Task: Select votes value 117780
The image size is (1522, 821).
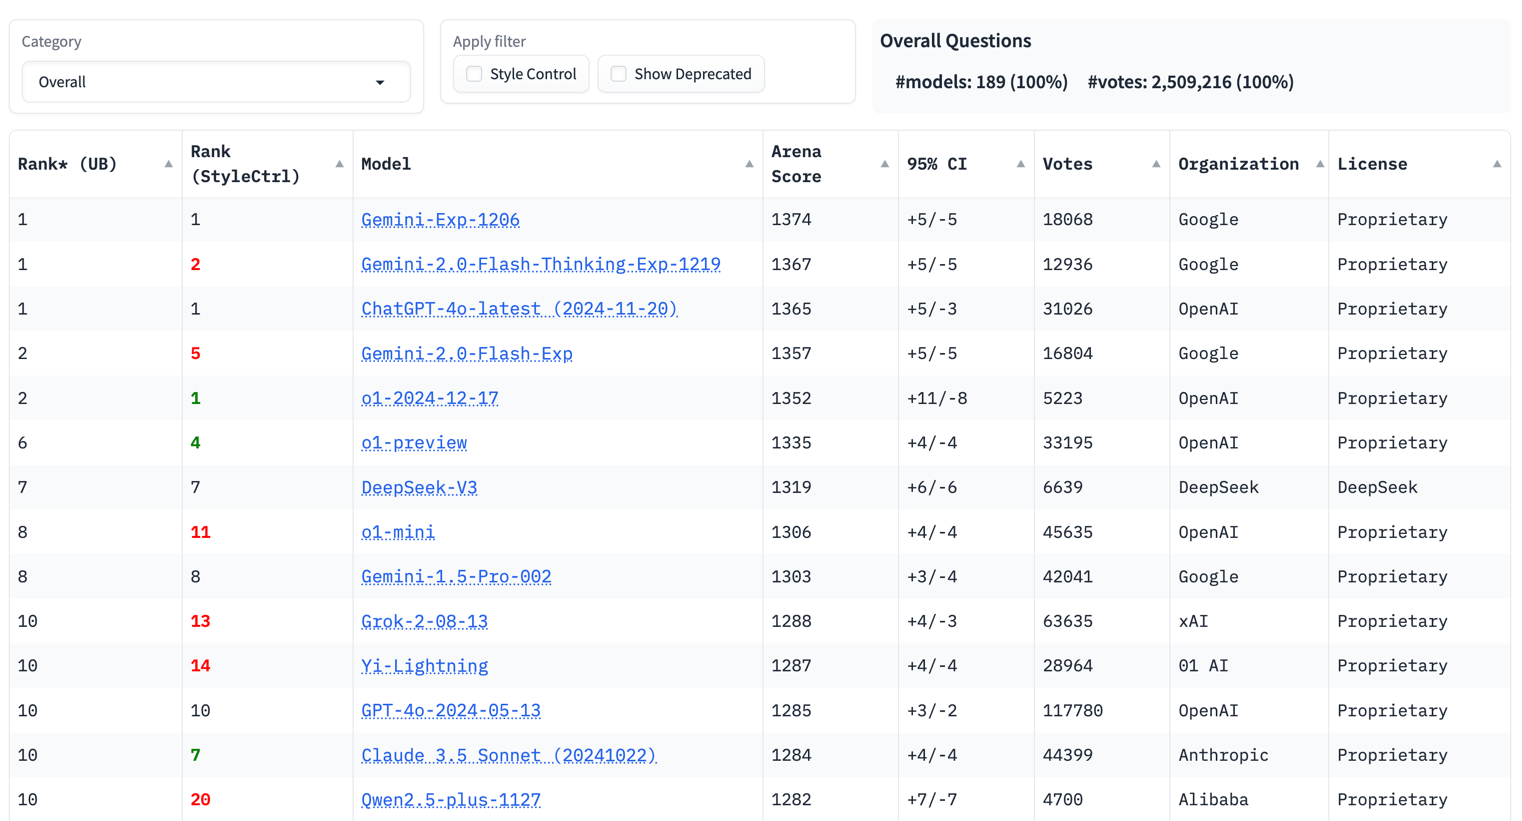Action: tap(1072, 711)
